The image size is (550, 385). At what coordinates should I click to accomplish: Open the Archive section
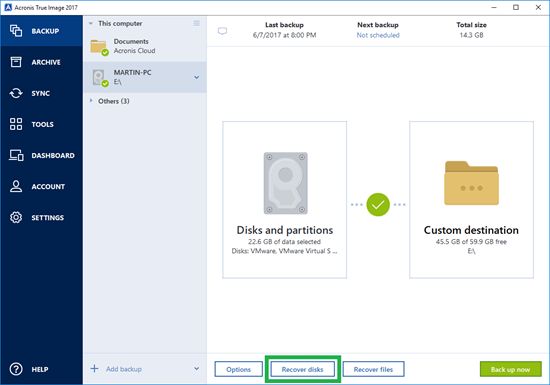click(x=41, y=62)
